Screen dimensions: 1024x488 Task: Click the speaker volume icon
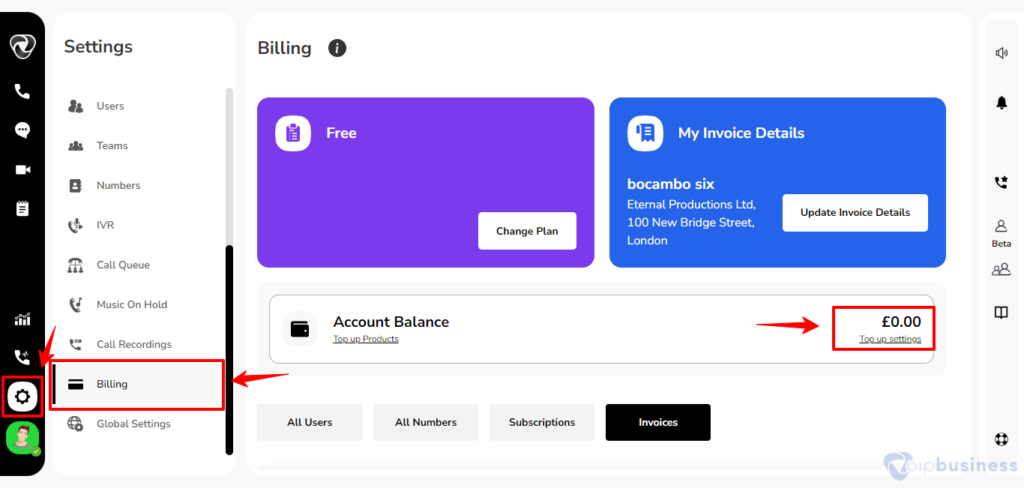[x=1001, y=53]
